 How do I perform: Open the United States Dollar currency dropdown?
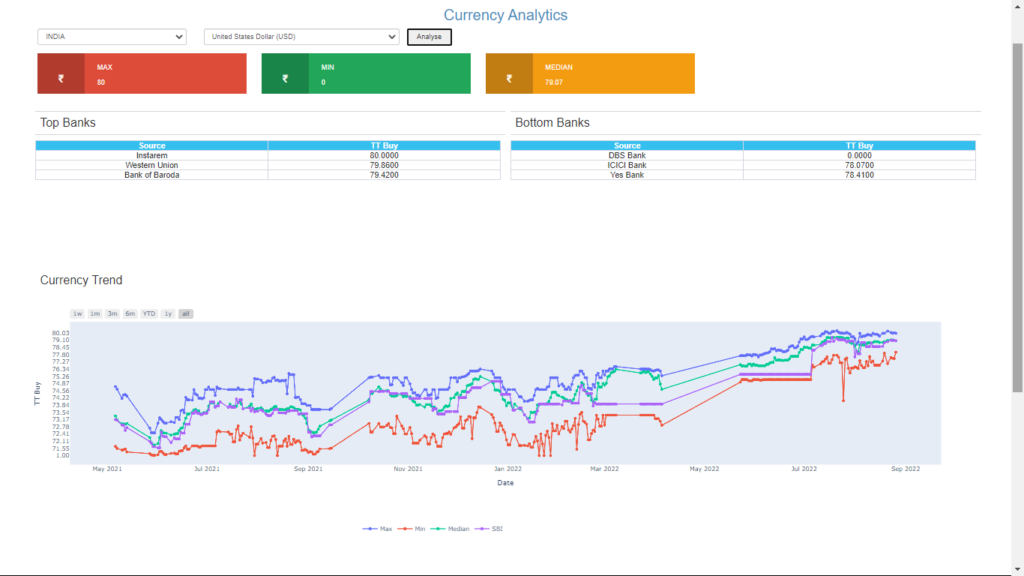[x=301, y=36]
